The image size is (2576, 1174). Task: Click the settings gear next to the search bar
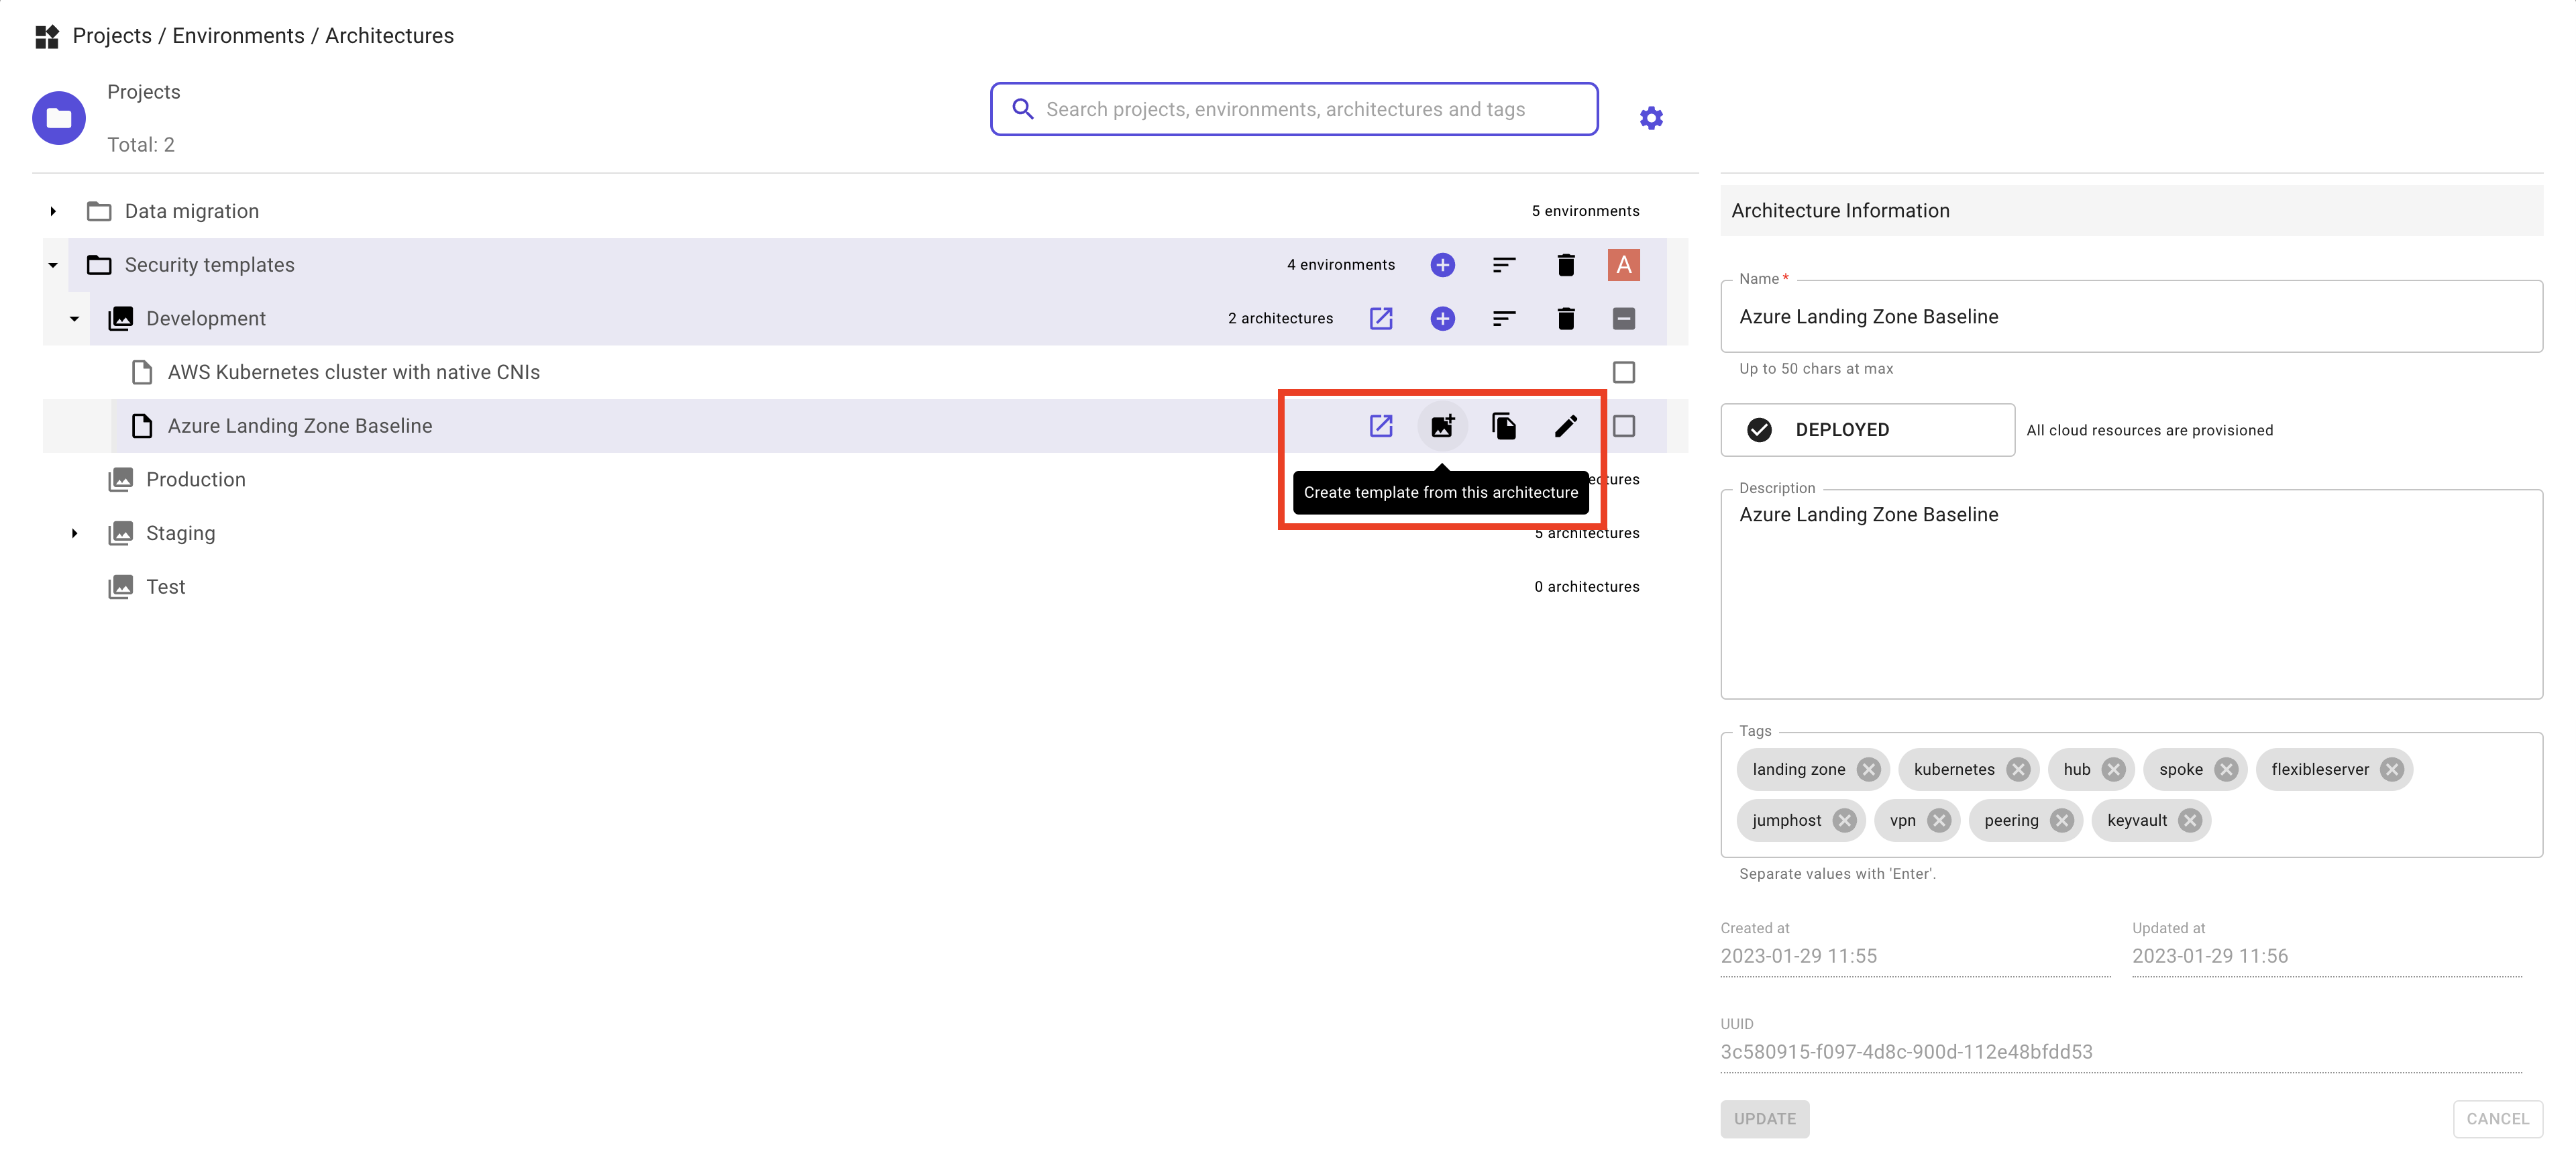click(x=1651, y=118)
